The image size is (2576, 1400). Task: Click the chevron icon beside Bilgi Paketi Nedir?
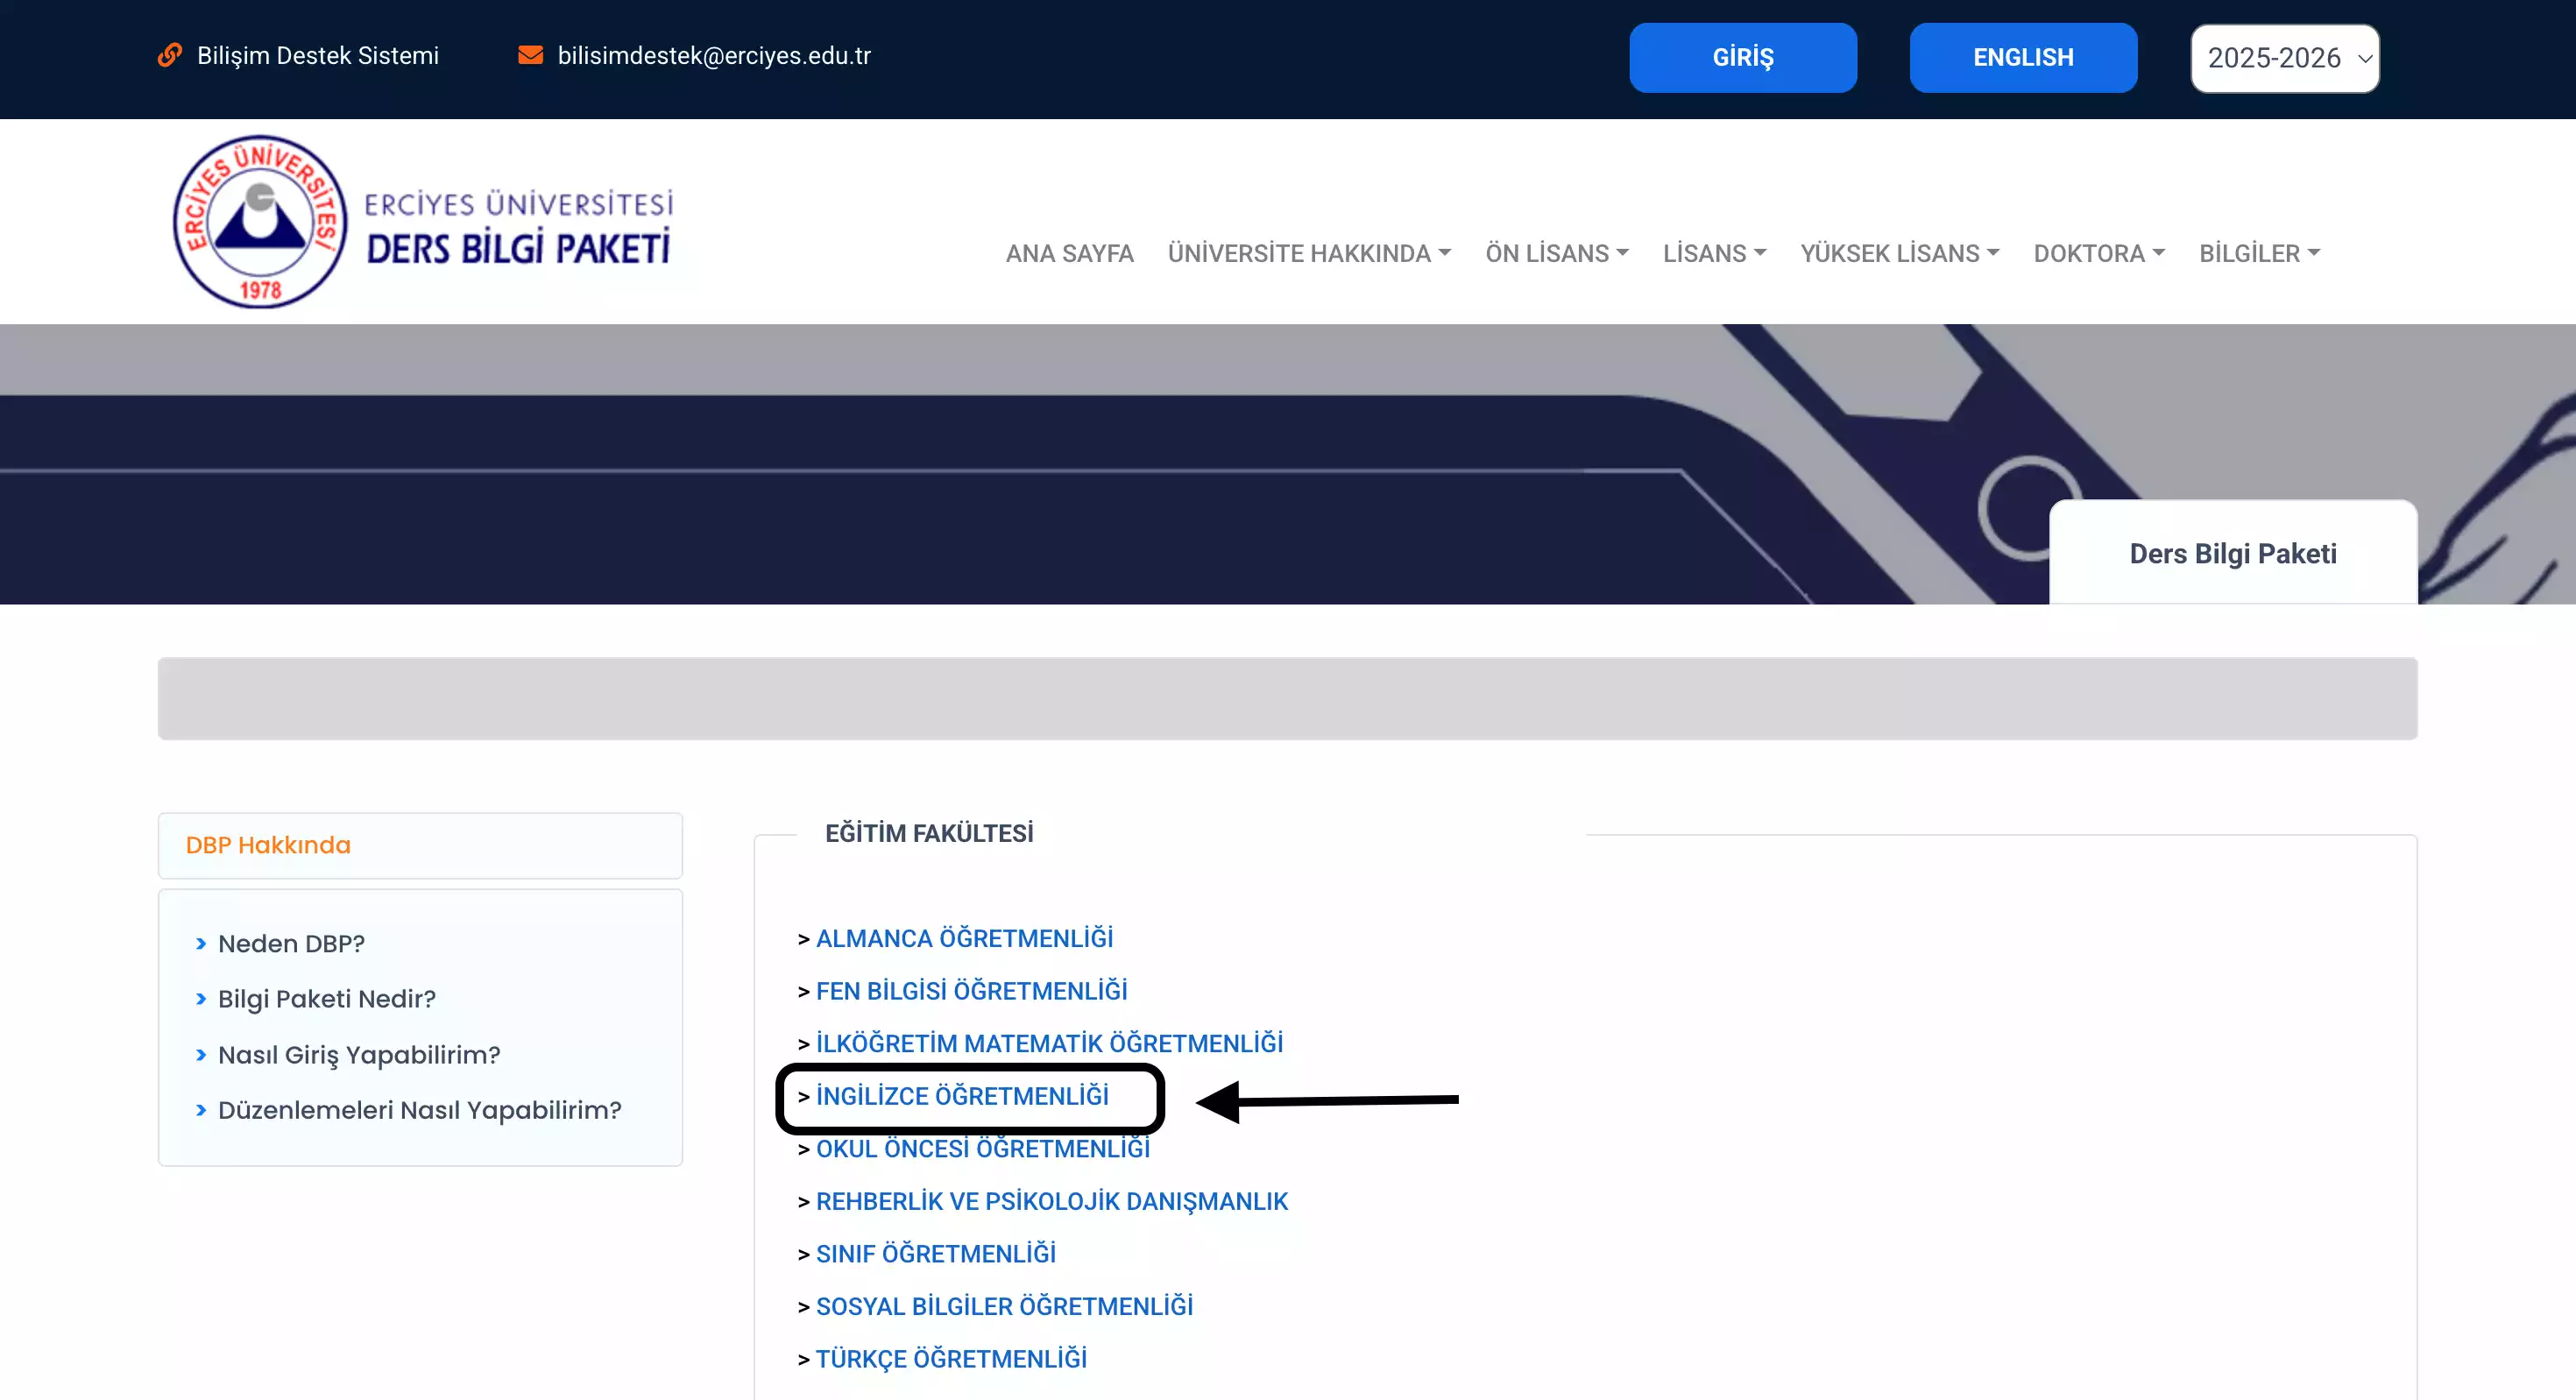point(201,999)
